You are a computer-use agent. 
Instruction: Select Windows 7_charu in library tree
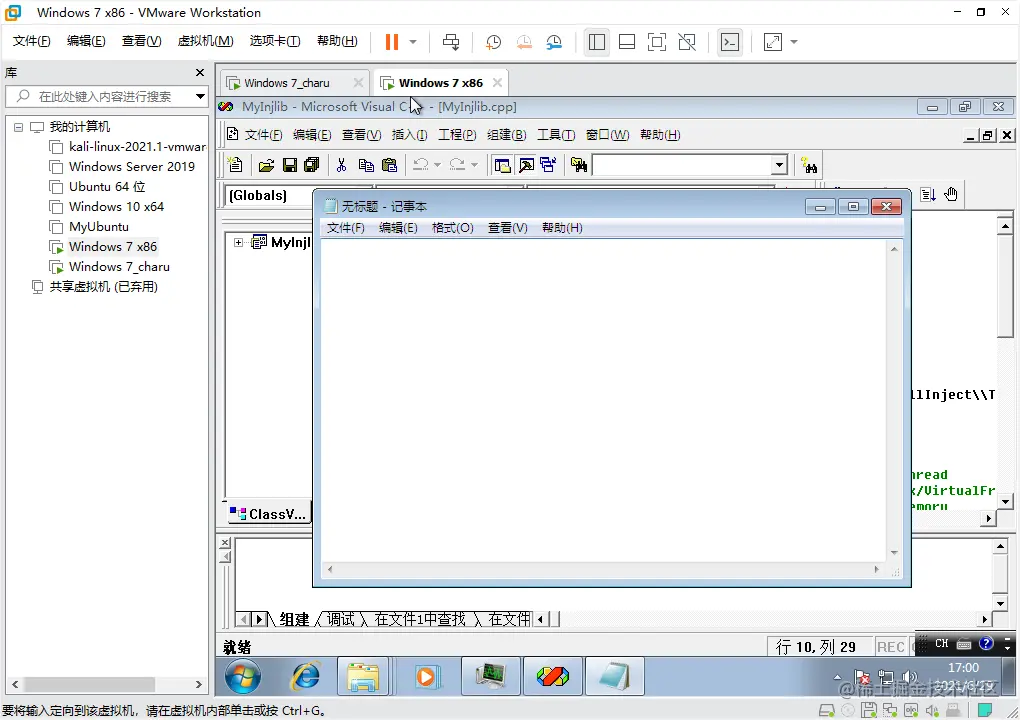point(110,267)
